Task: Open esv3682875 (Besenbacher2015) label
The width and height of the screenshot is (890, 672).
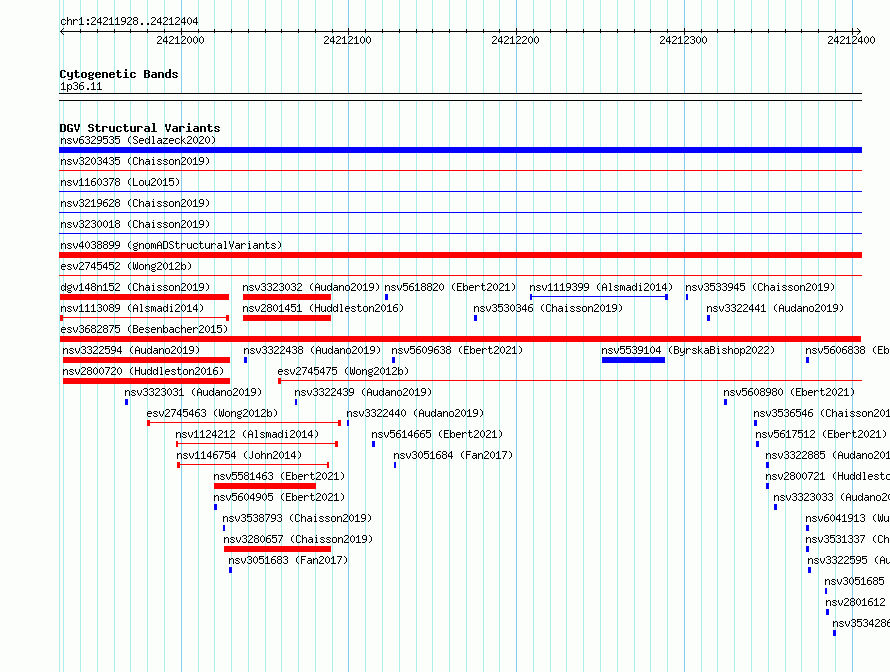Action: (x=144, y=329)
